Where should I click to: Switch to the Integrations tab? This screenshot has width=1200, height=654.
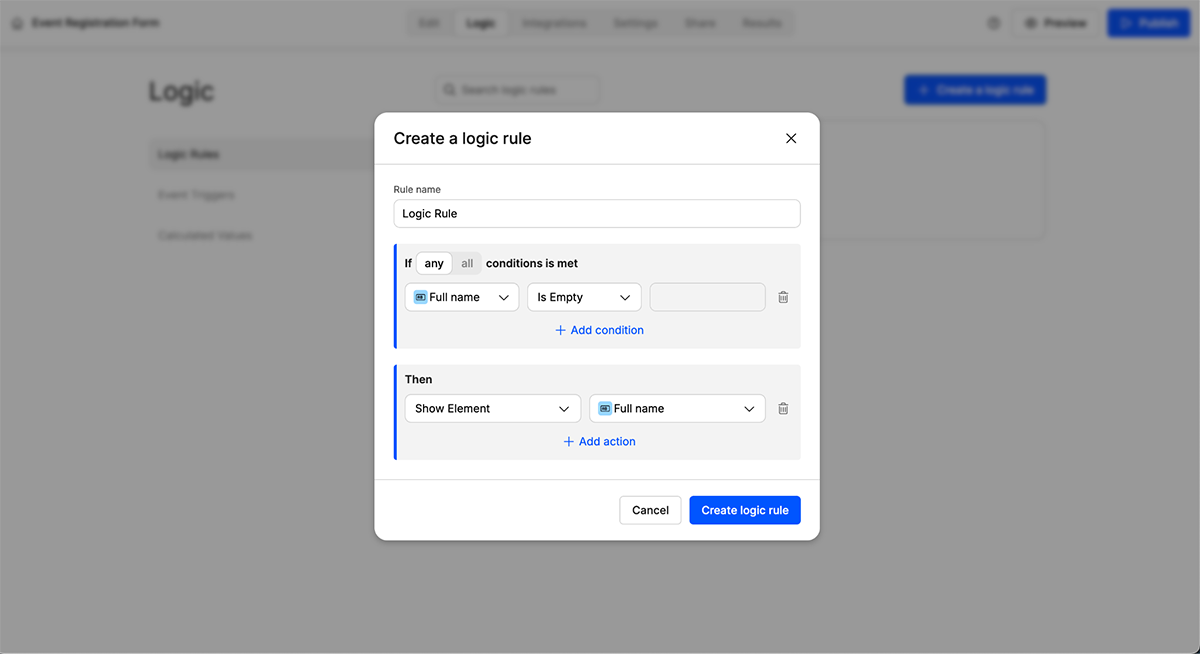pos(554,23)
